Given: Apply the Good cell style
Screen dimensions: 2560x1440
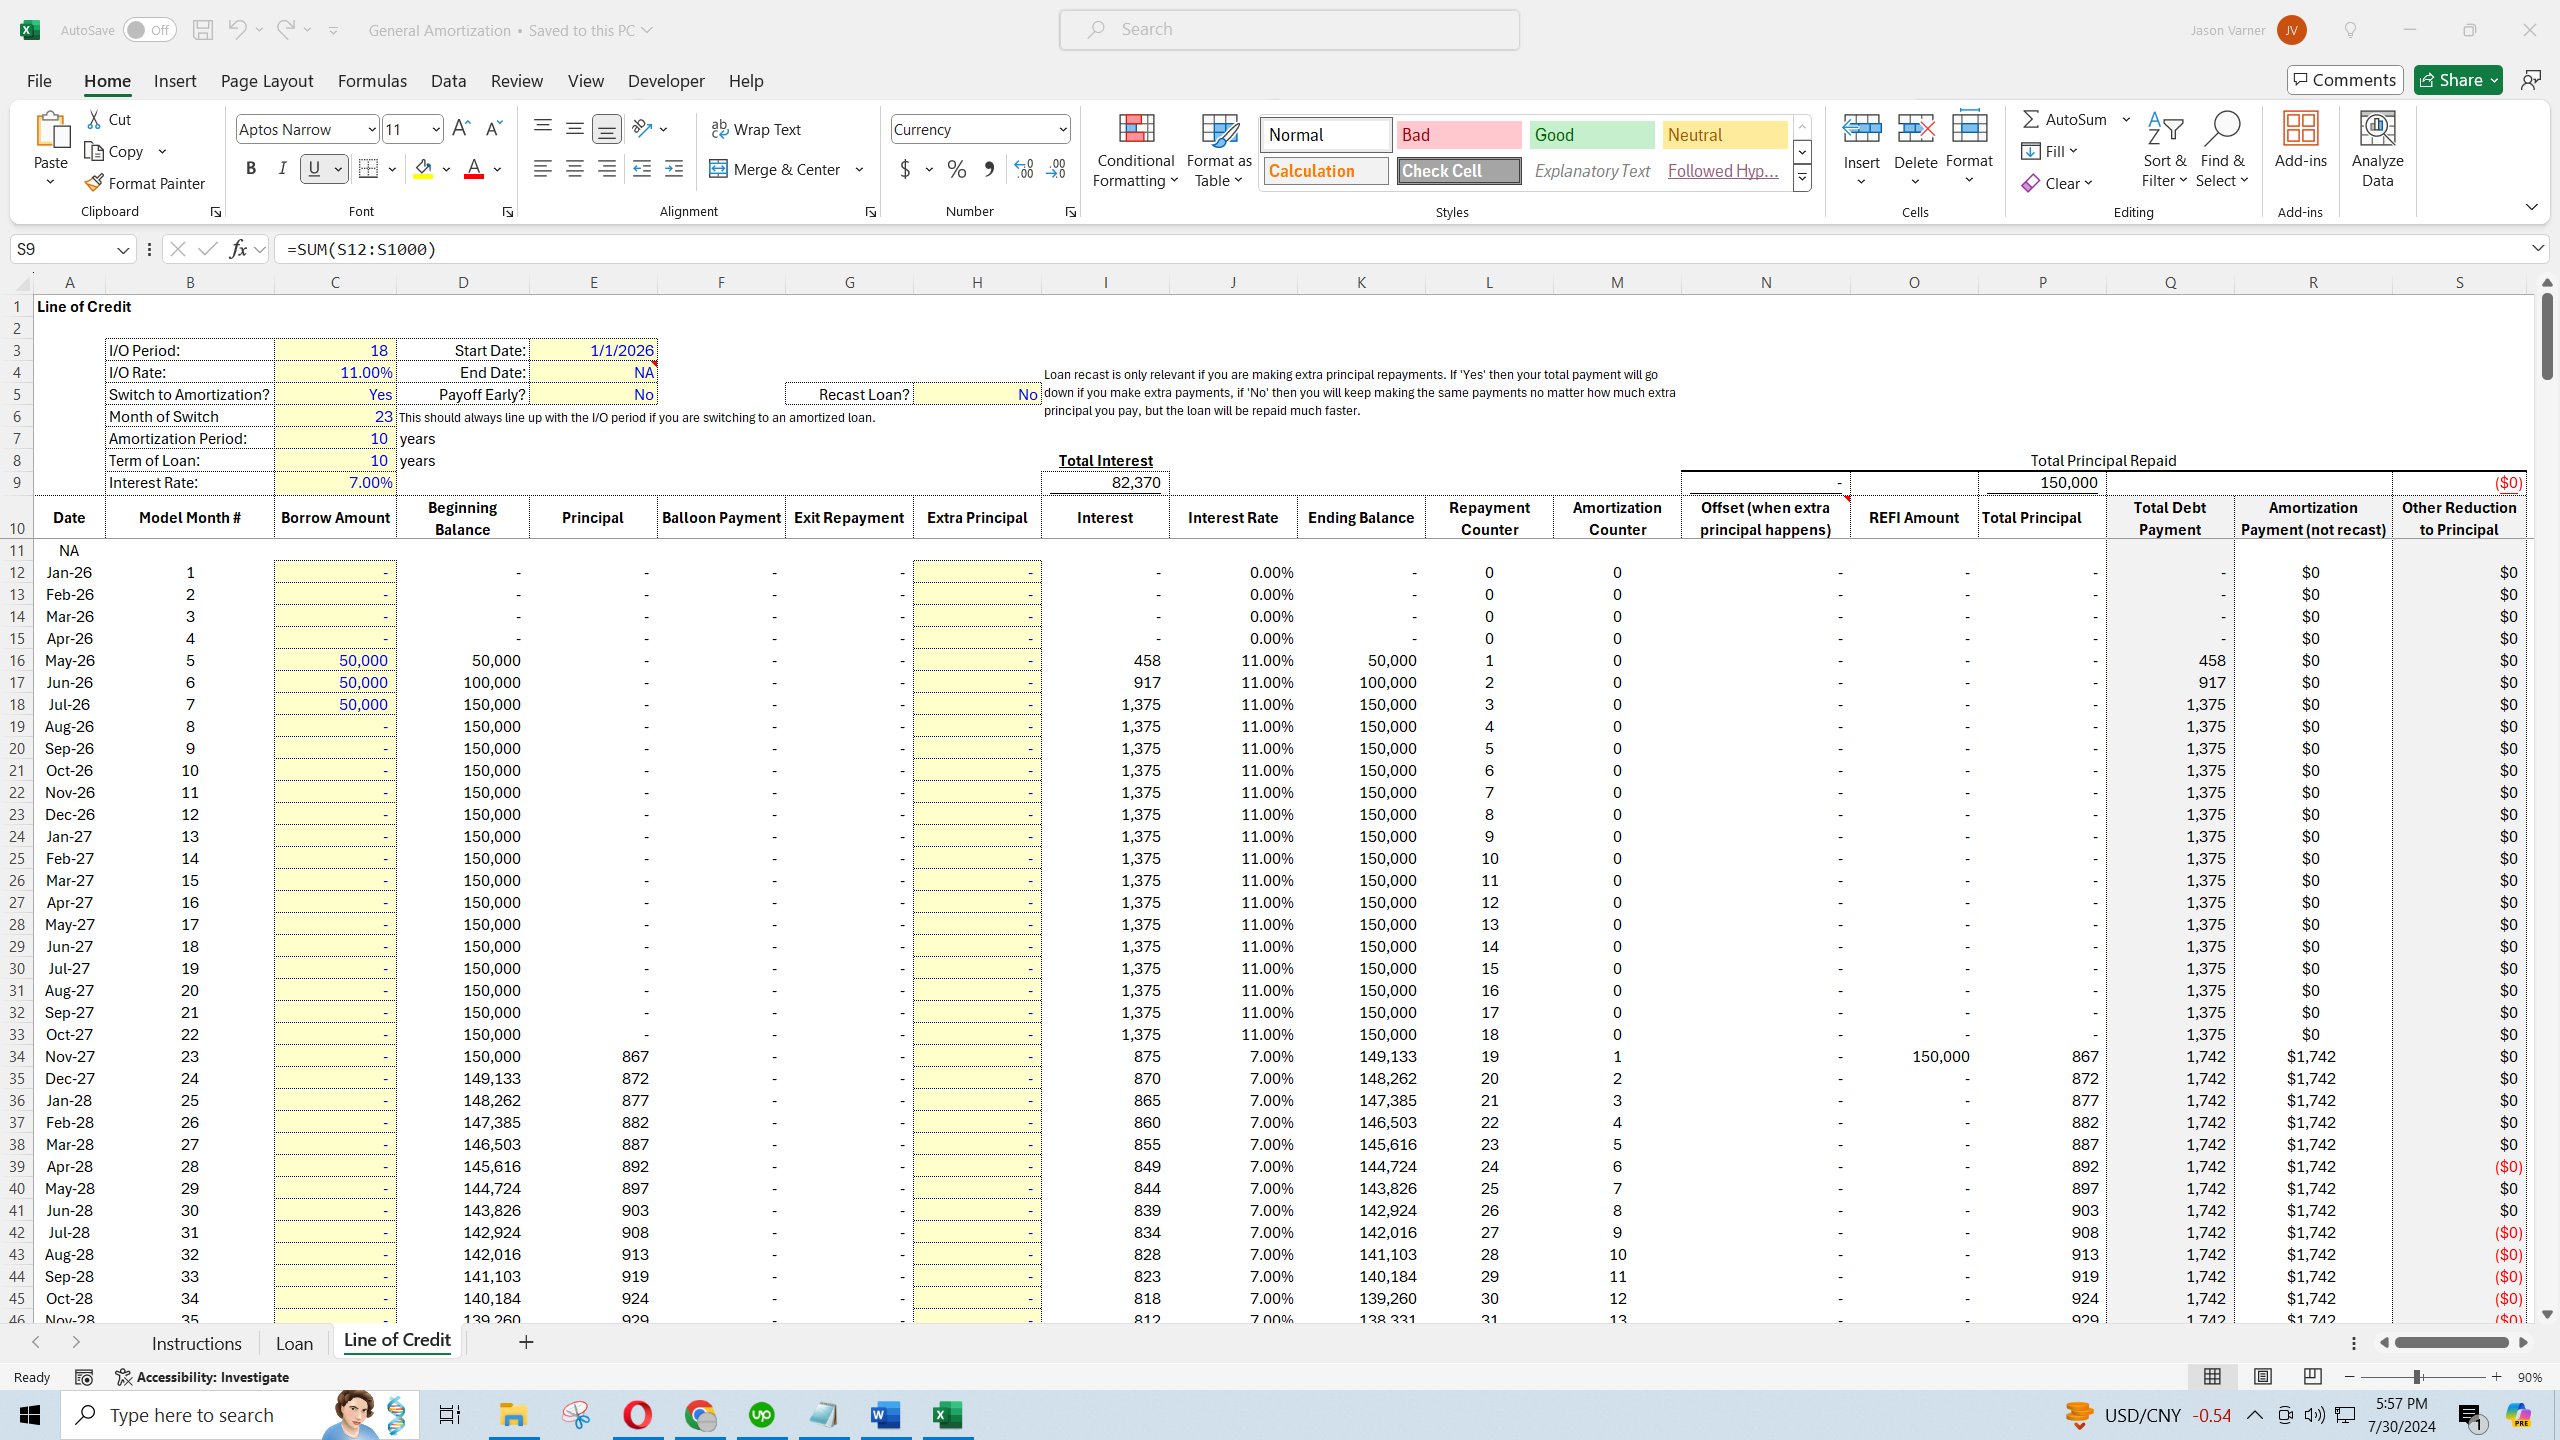Looking at the screenshot, I should pyautogui.click(x=1592, y=135).
